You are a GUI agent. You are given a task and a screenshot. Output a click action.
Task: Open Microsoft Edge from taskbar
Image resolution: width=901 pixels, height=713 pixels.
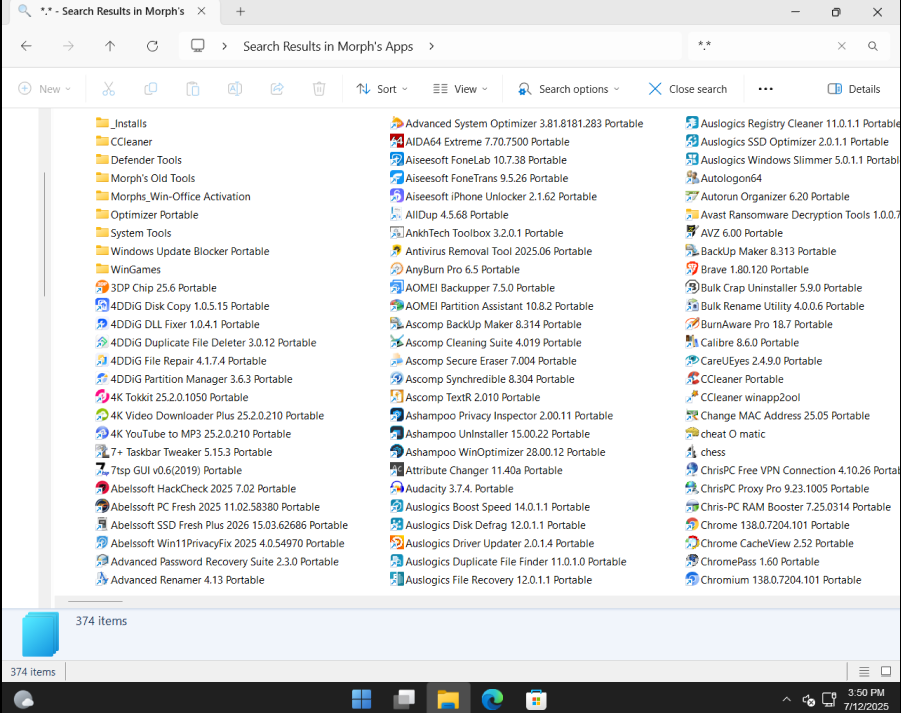[x=492, y=699]
